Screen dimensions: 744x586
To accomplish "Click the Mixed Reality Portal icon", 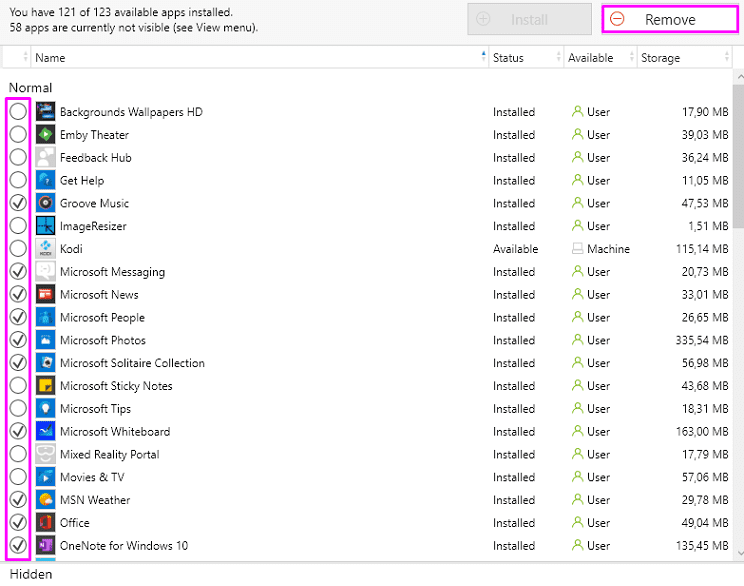I will click(46, 454).
